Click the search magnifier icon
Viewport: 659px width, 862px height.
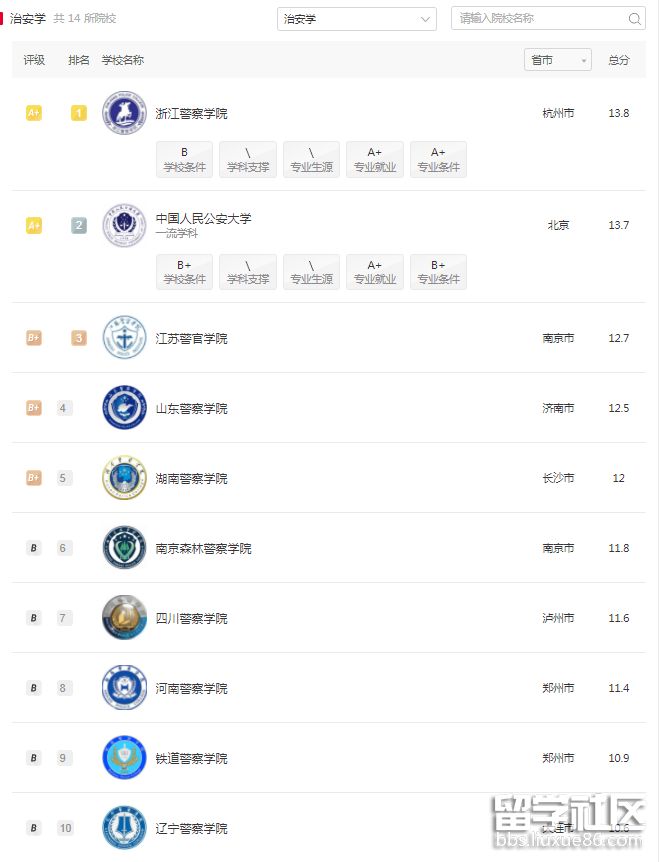[x=634, y=18]
